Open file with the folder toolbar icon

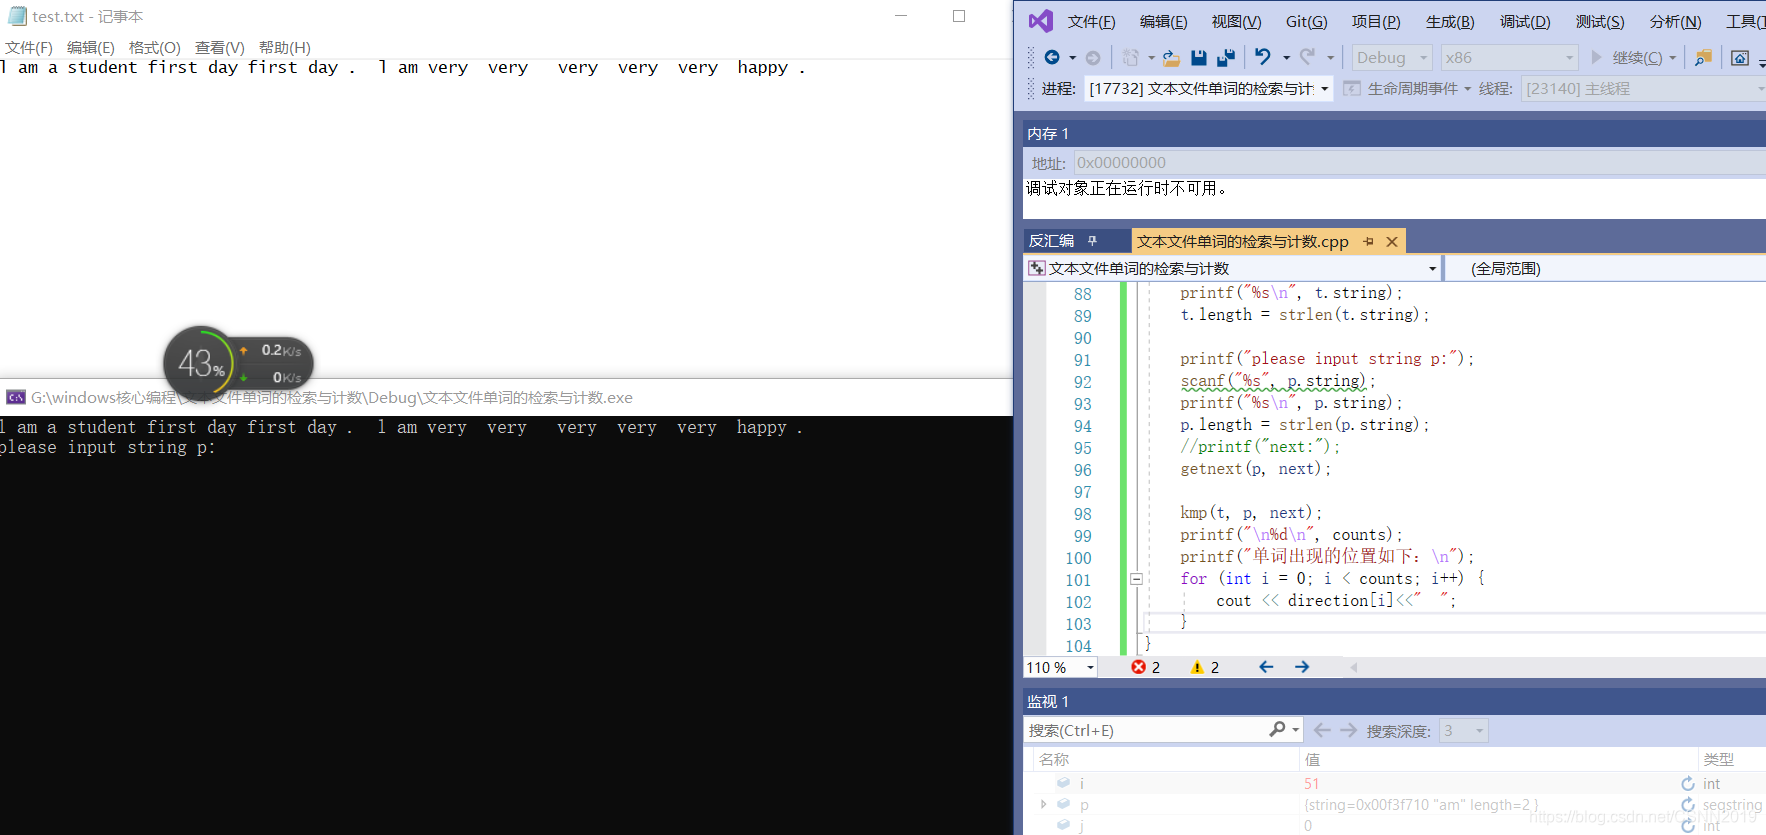1171,58
